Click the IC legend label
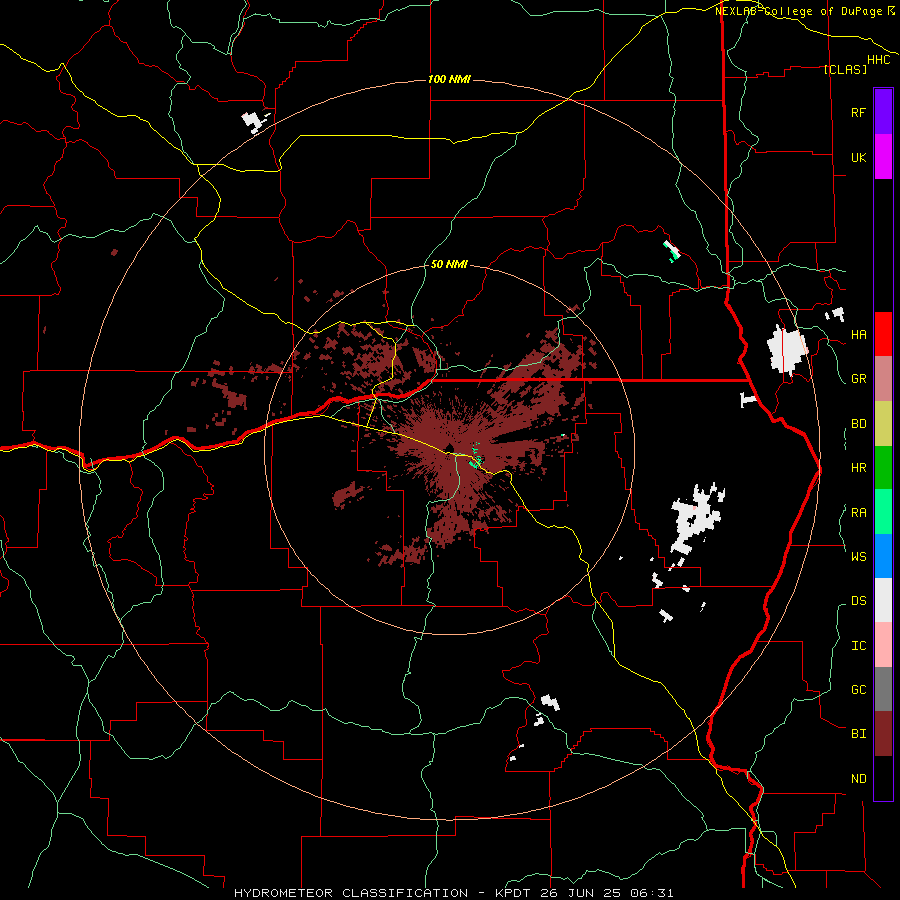The width and height of the screenshot is (900, 900). [858, 646]
